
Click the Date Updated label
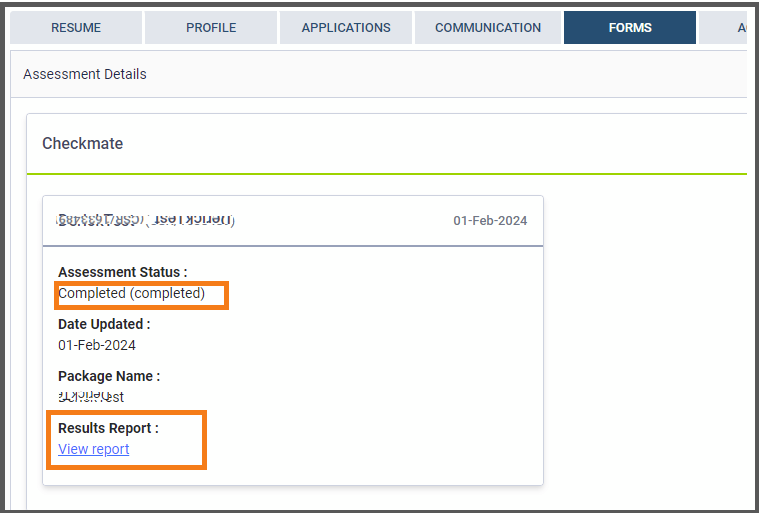104,324
